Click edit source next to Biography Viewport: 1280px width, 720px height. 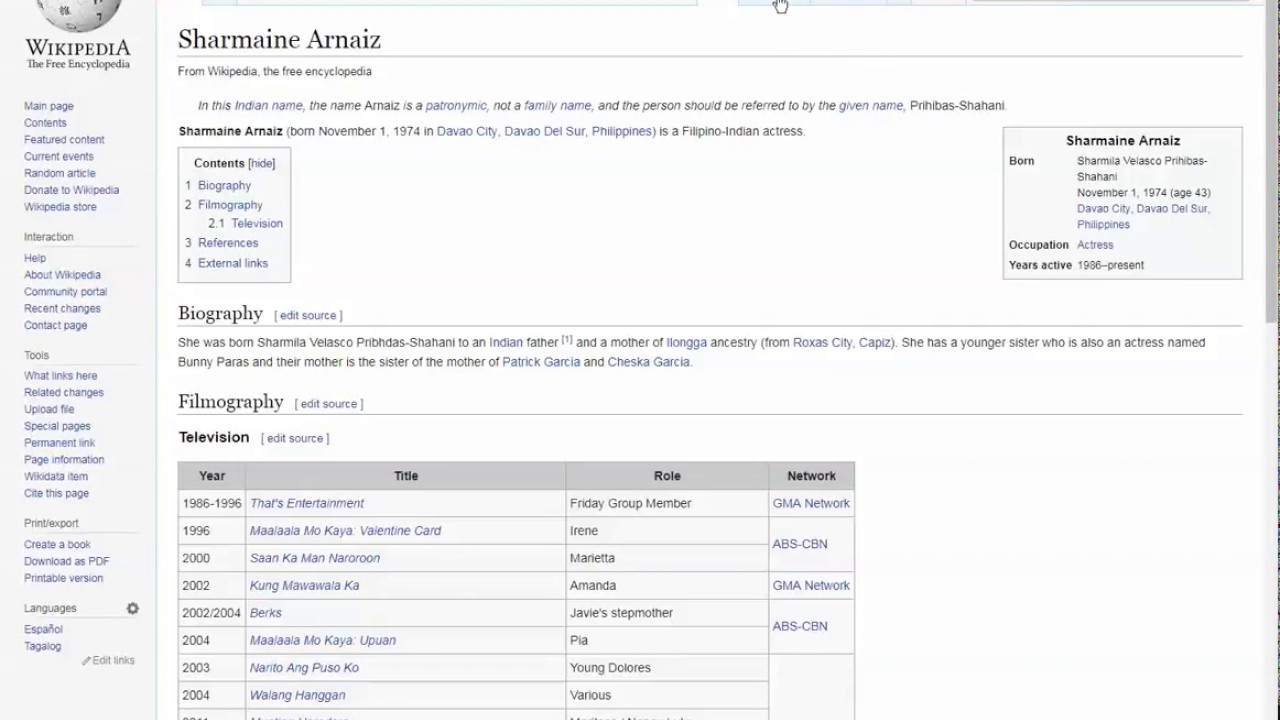point(308,315)
